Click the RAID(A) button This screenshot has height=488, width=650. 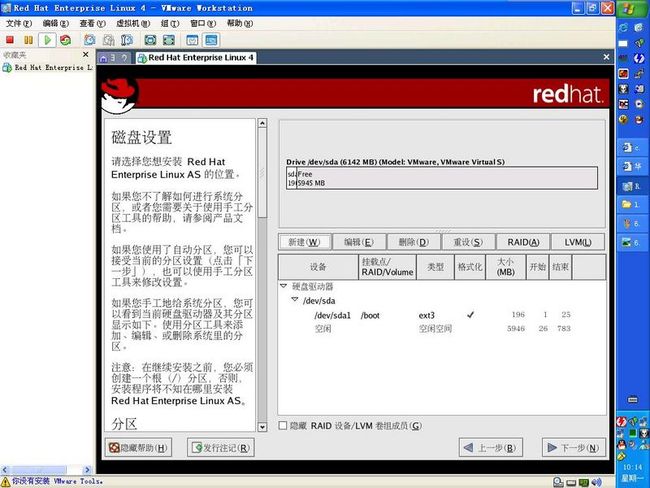coord(523,242)
